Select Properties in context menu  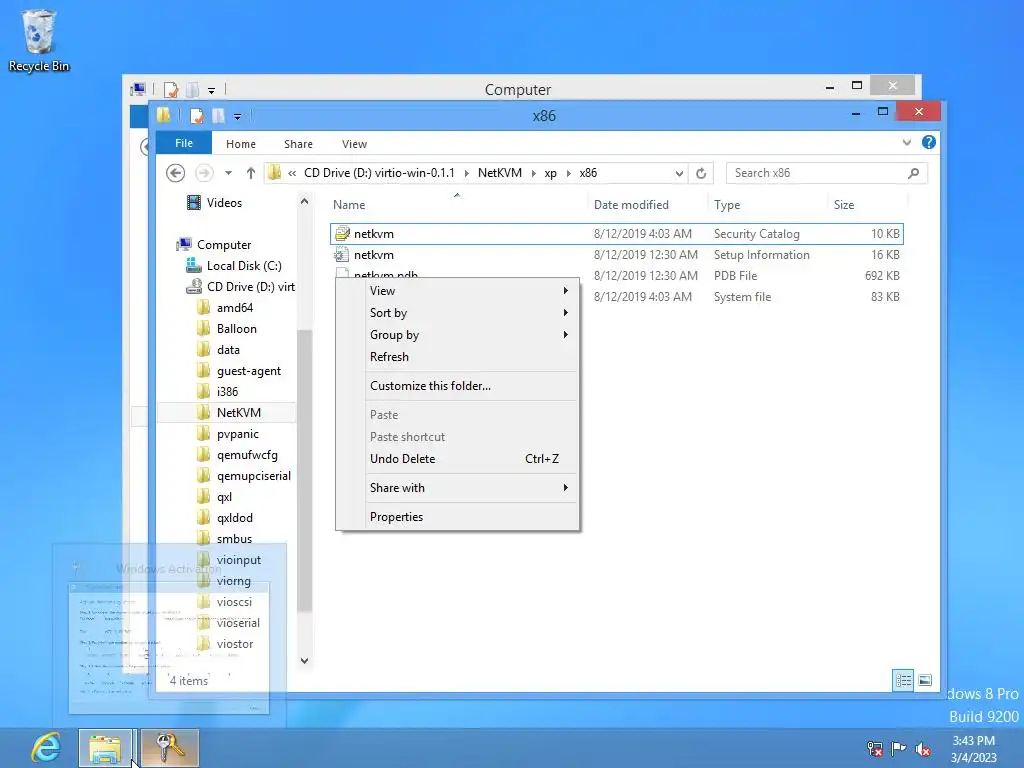click(457, 517)
